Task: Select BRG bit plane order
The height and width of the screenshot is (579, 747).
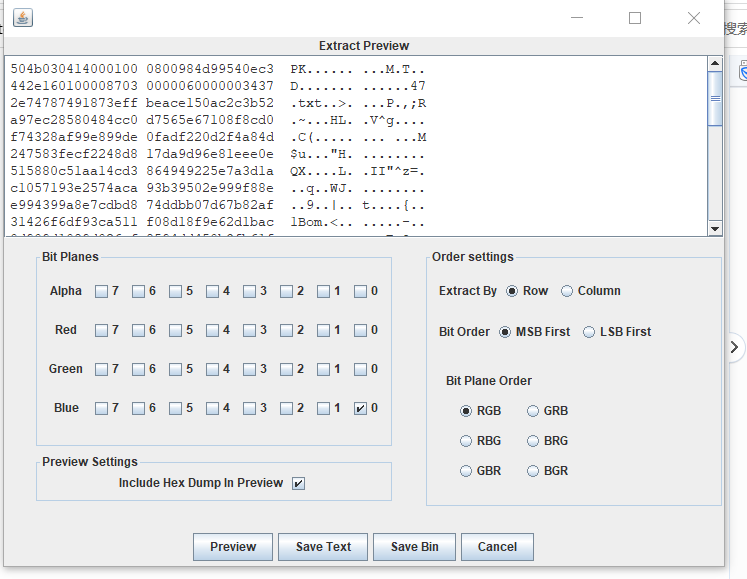Action: (533, 441)
